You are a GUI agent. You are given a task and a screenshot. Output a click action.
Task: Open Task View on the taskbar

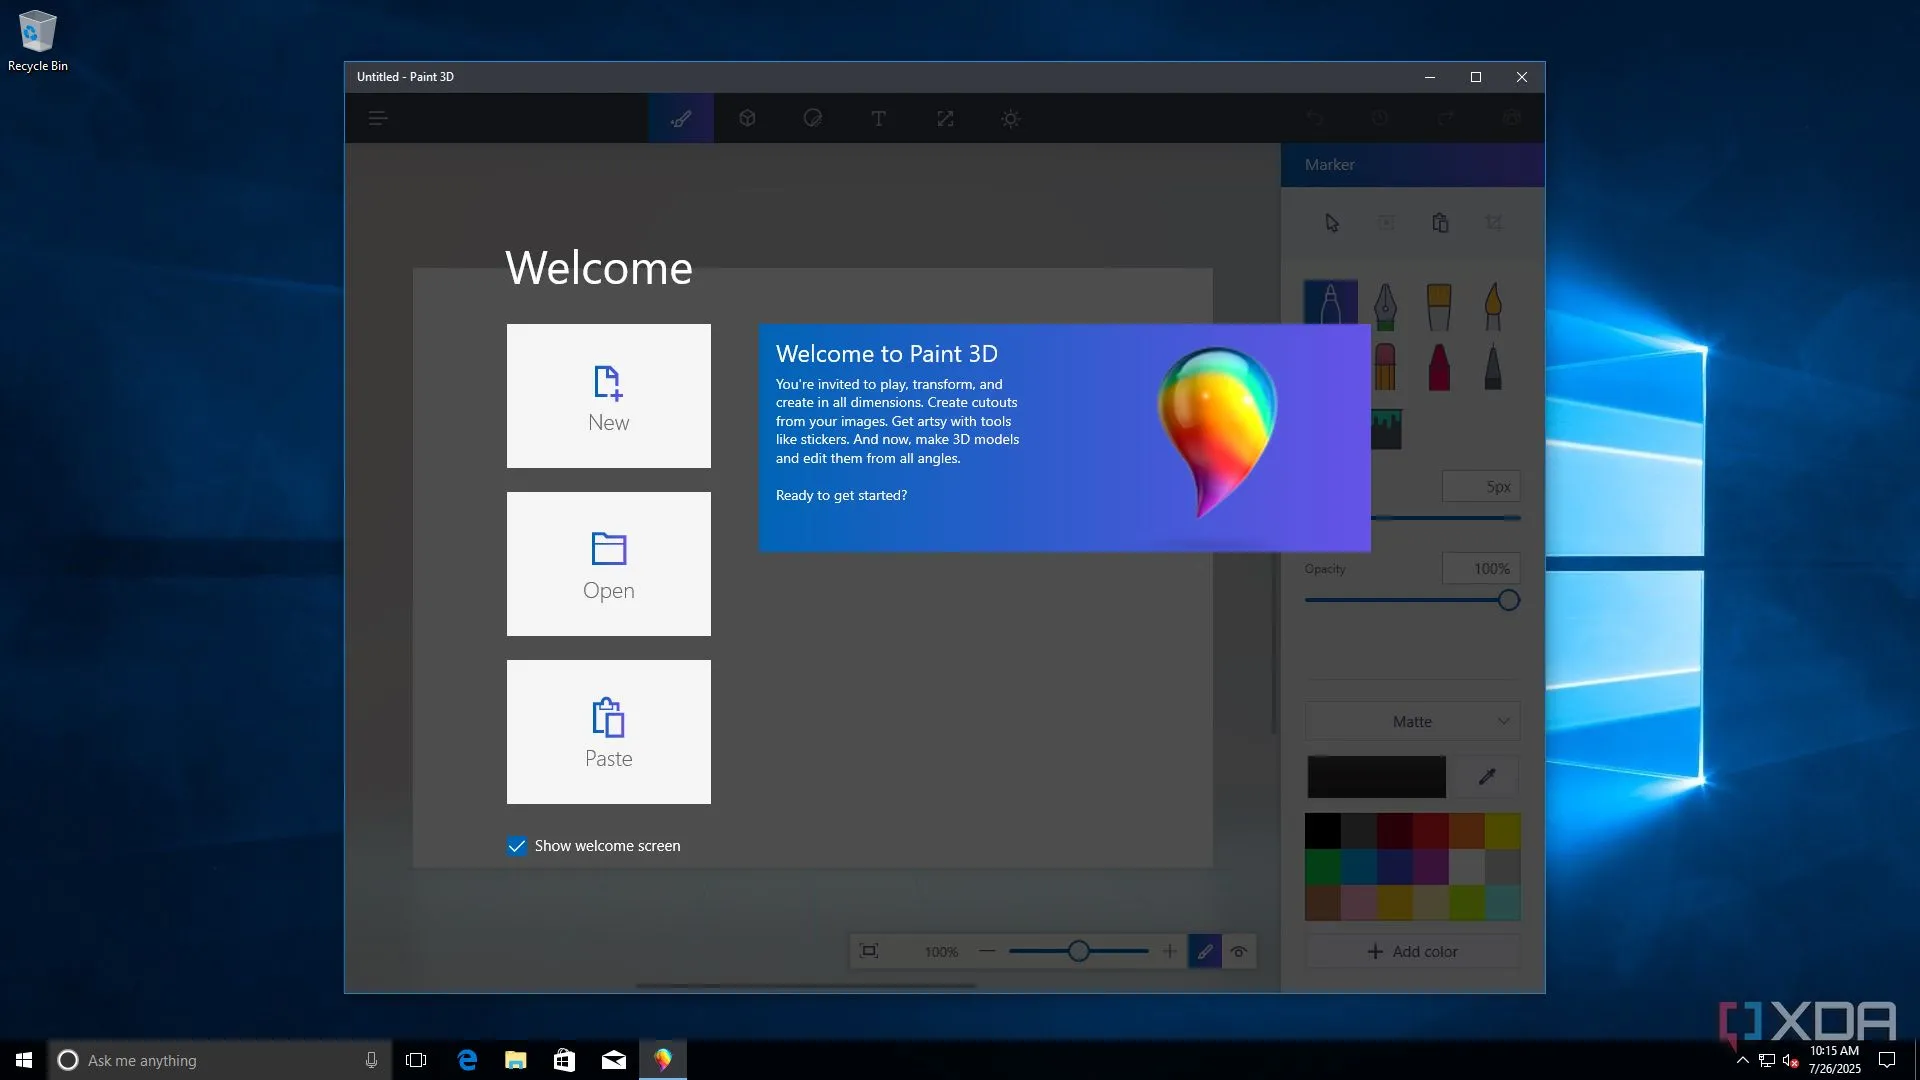(416, 1060)
